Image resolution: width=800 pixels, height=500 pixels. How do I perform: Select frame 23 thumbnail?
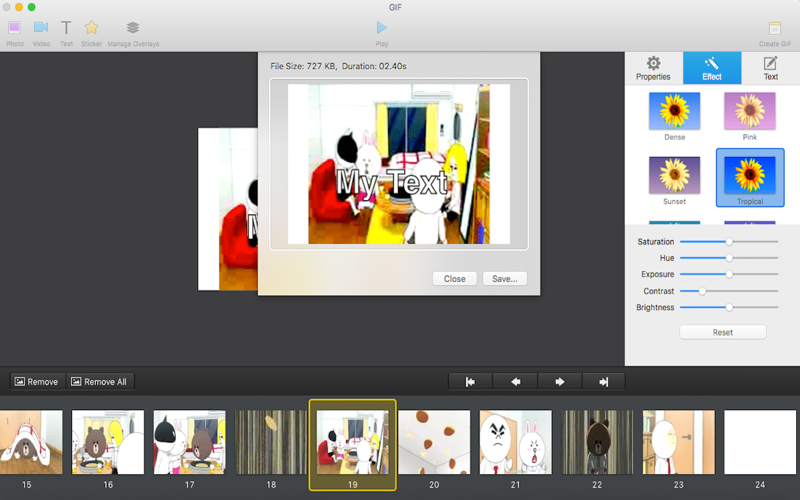pos(679,442)
